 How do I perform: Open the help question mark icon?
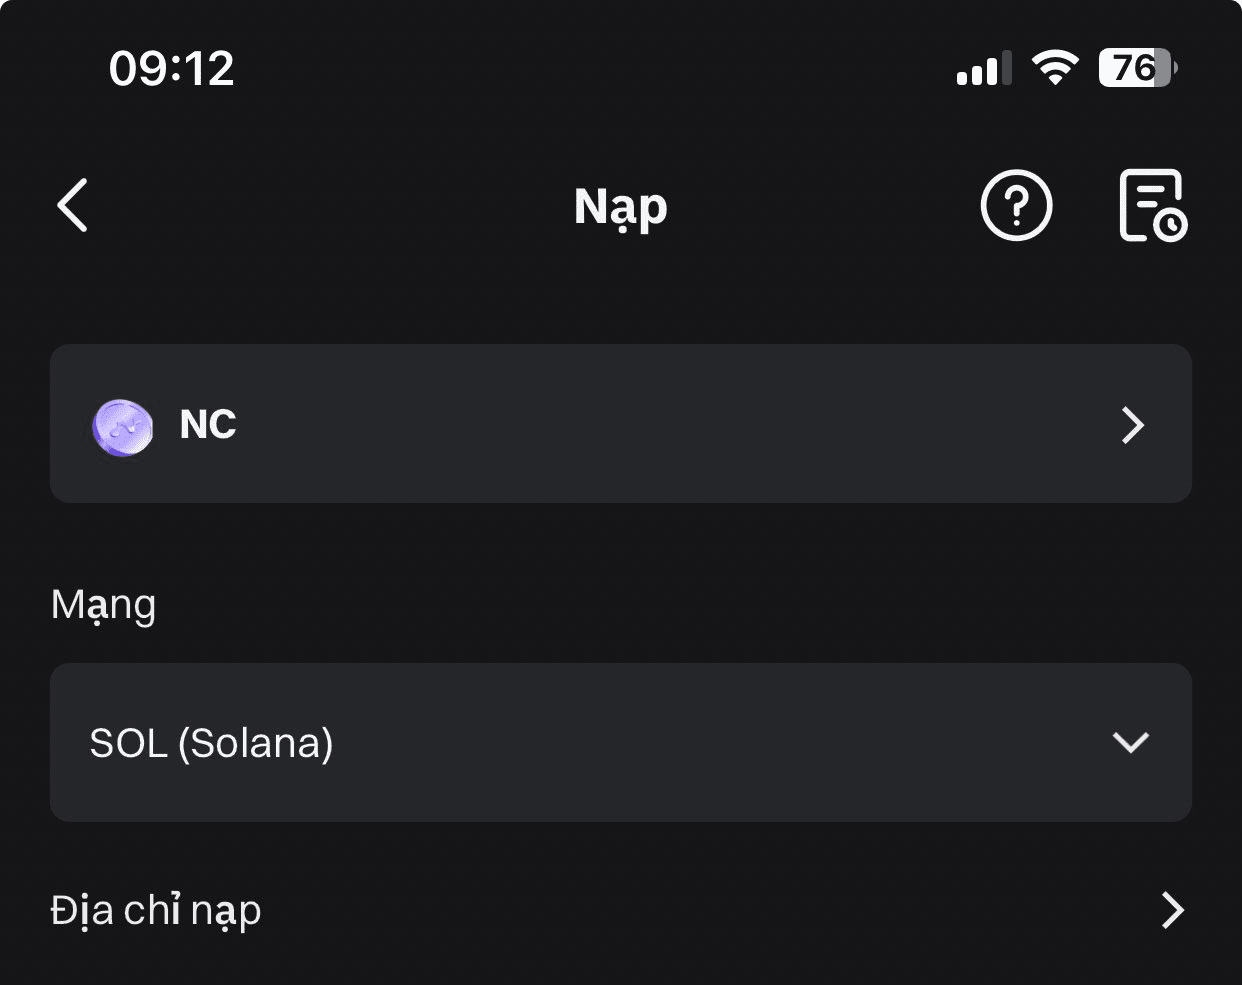(1016, 206)
